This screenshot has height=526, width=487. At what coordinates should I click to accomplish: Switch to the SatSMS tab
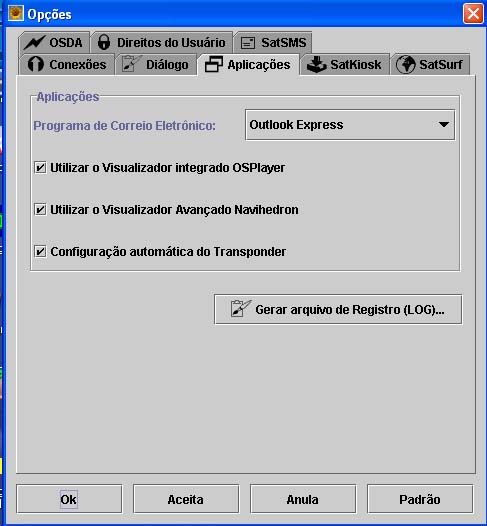[273, 42]
